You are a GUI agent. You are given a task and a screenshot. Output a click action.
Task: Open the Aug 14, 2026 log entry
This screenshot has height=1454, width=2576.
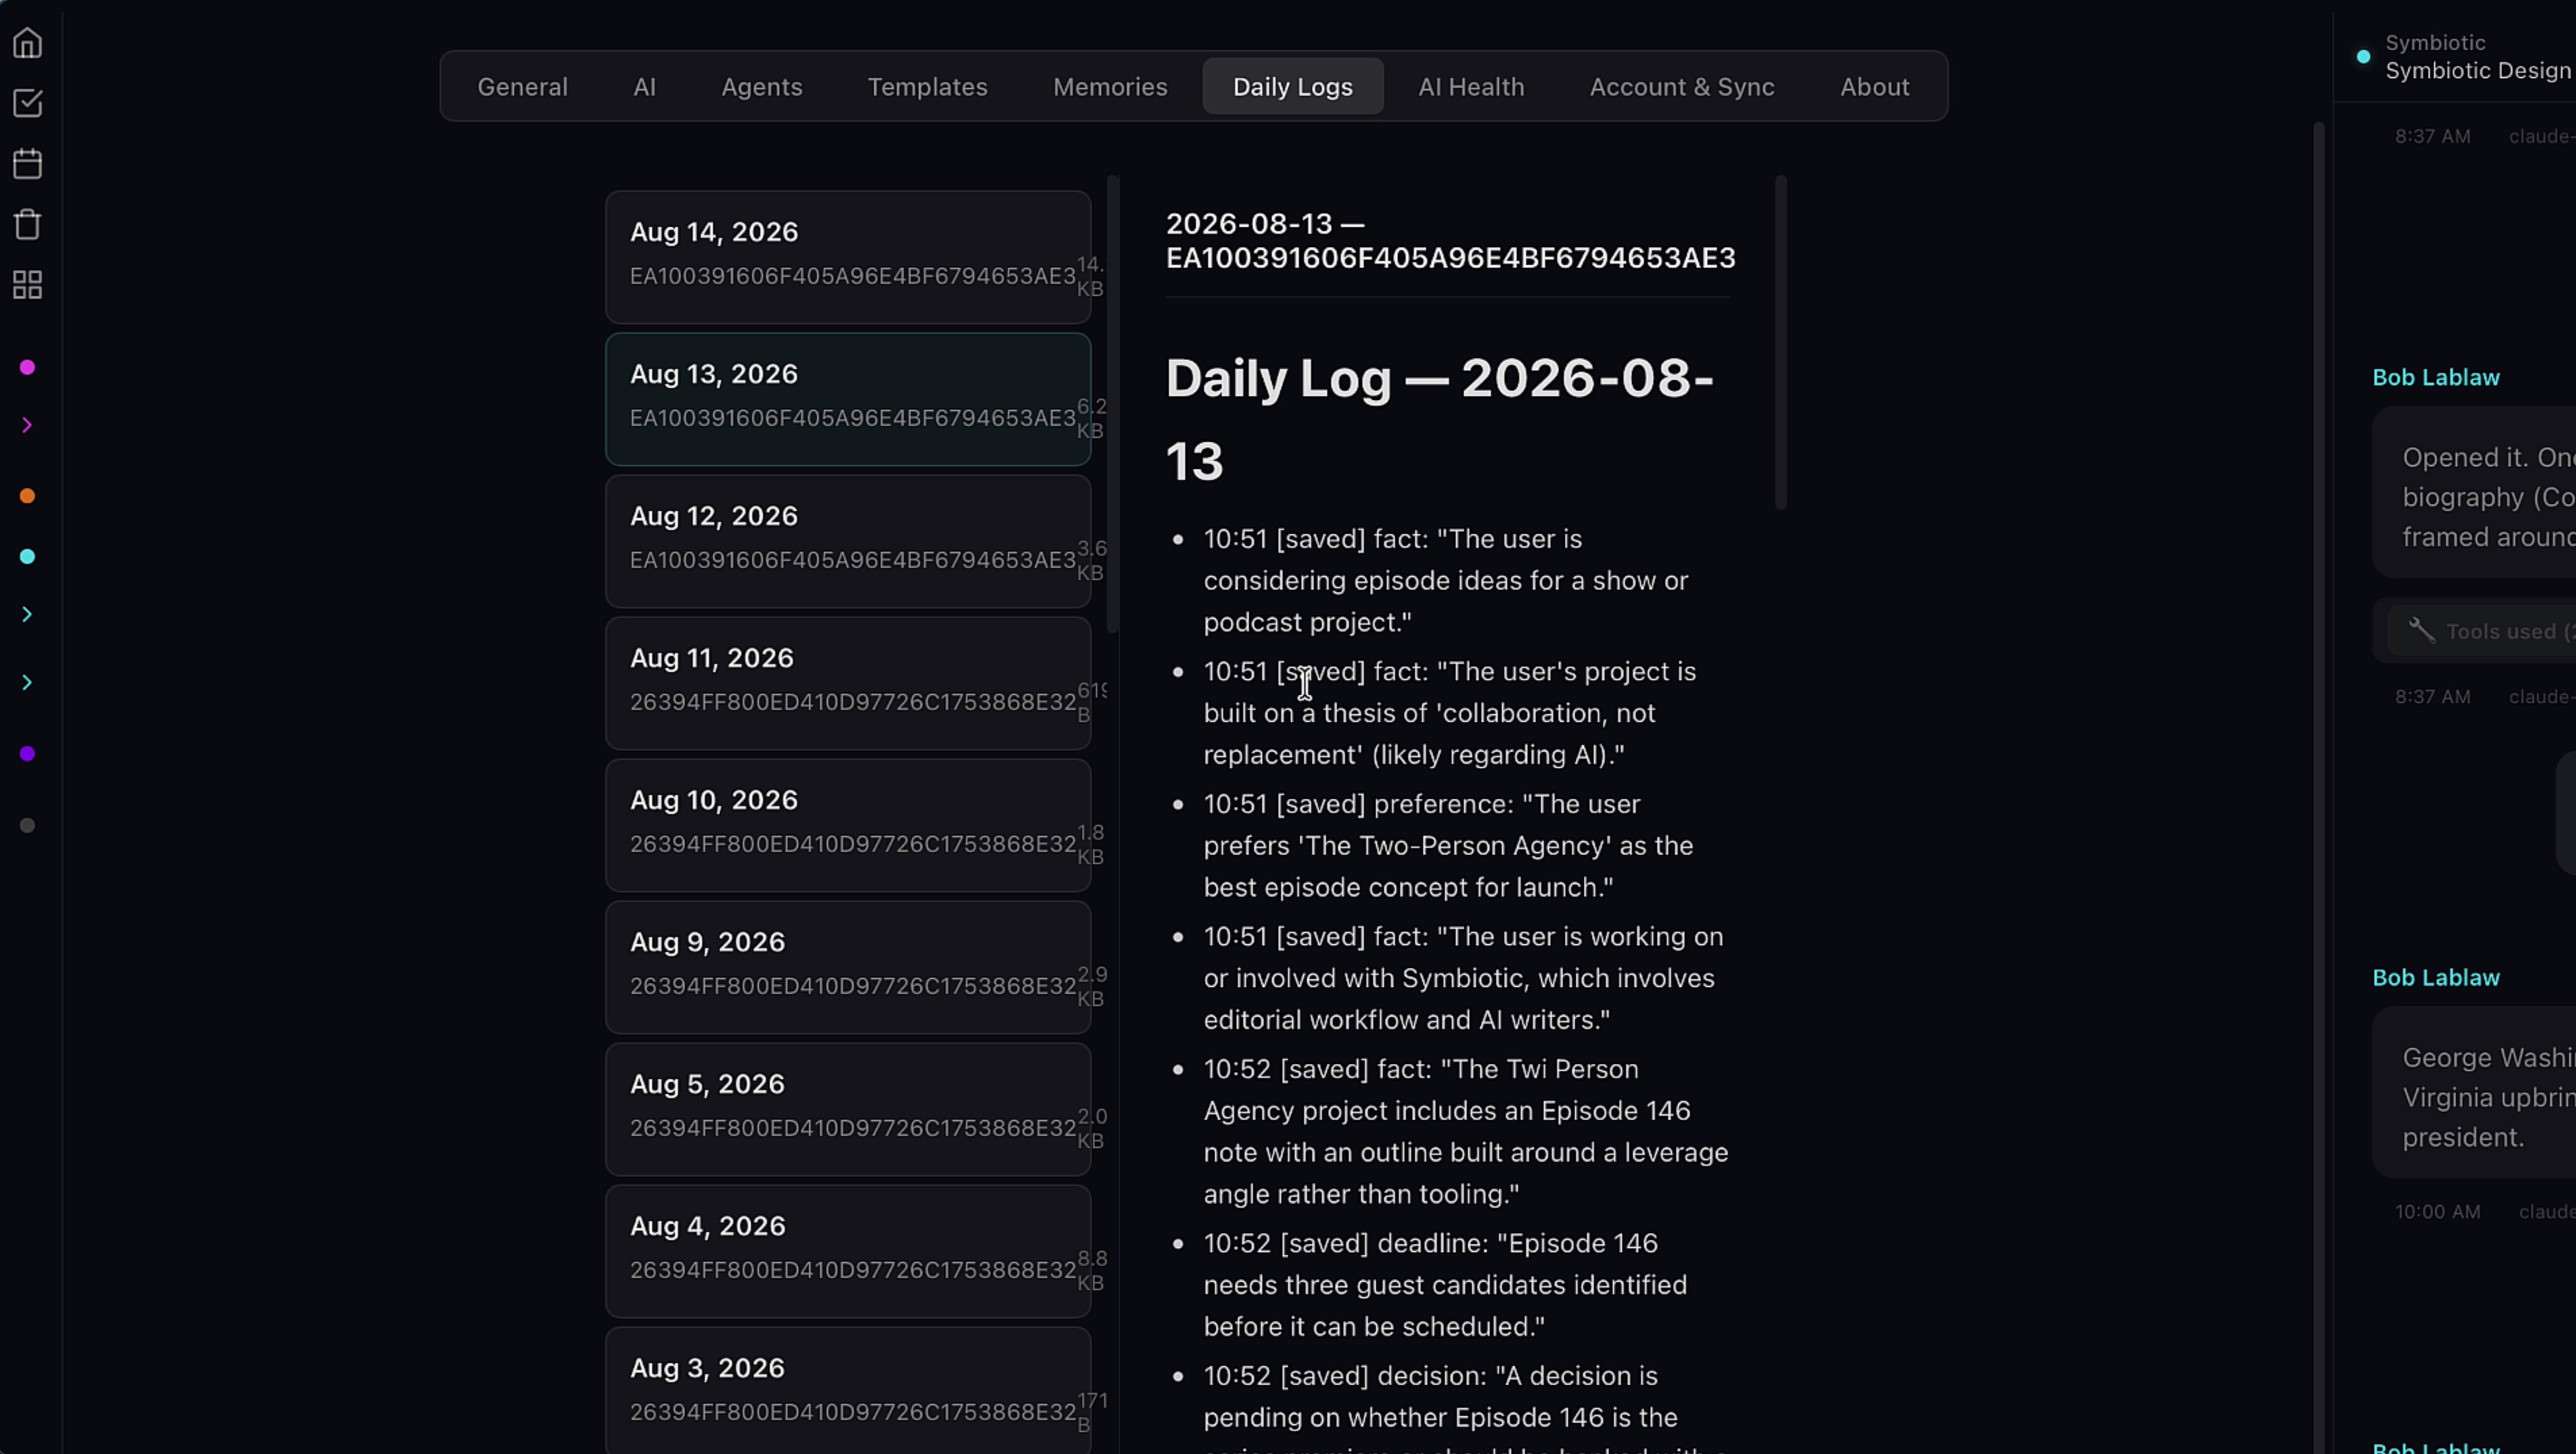point(847,257)
